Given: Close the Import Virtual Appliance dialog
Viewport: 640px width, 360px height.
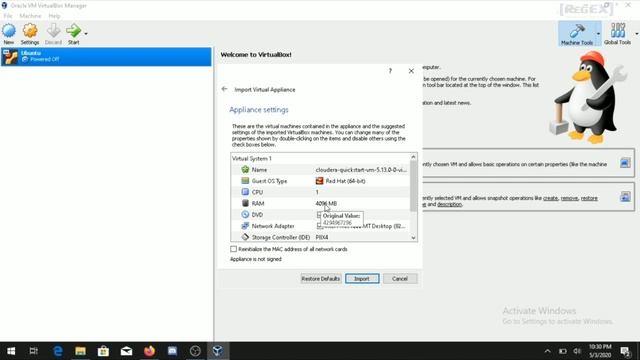Looking at the screenshot, I should (x=411, y=71).
